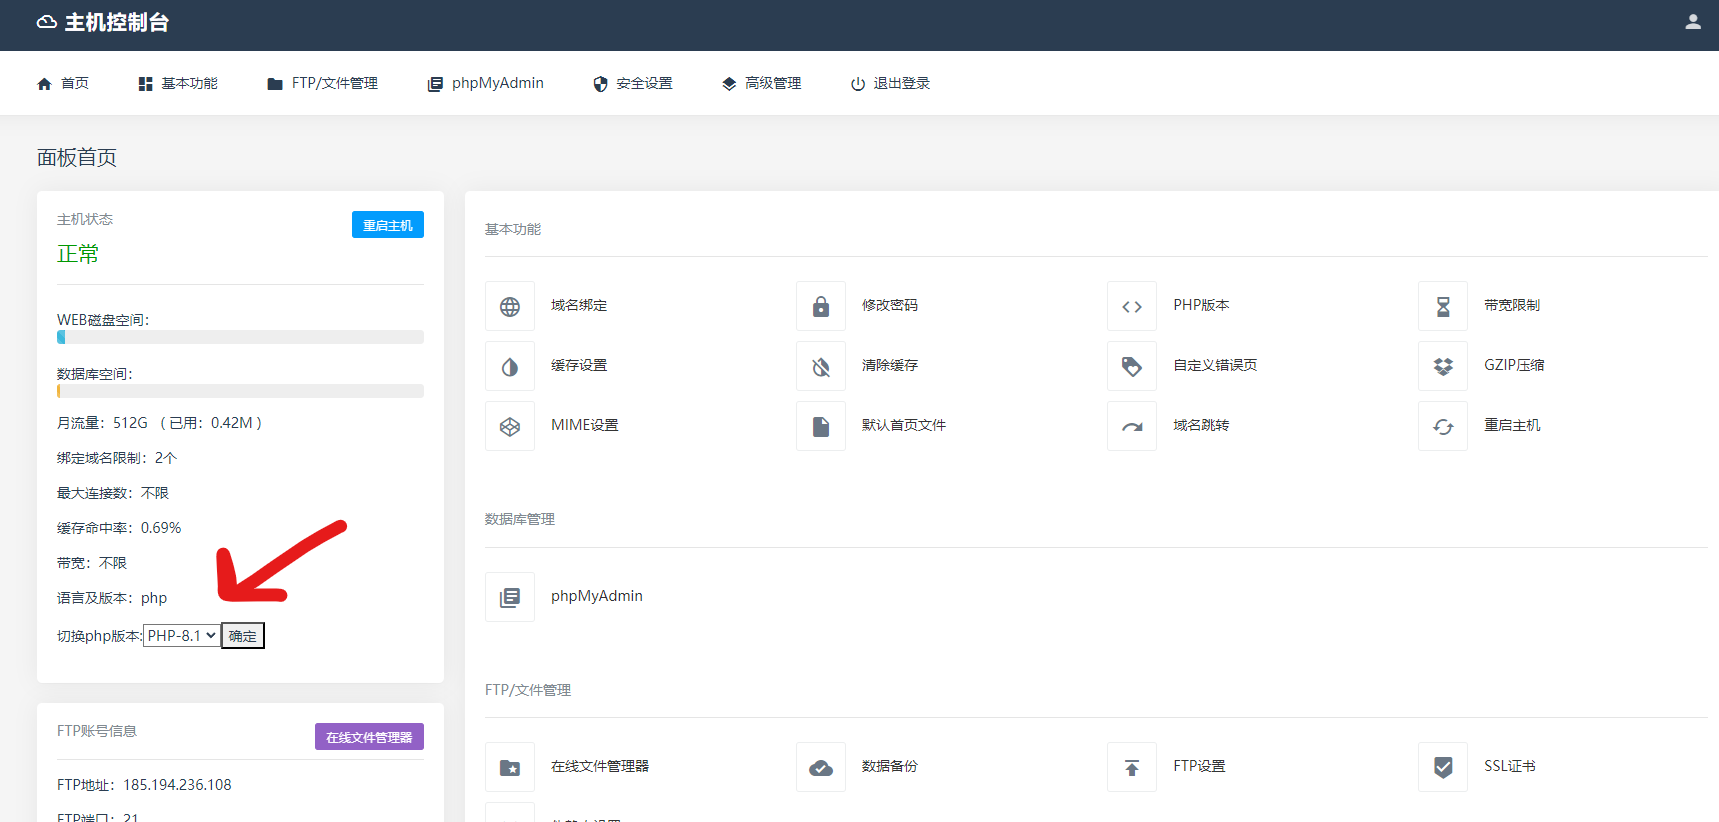Click the 清除缓存 icon

click(x=821, y=366)
